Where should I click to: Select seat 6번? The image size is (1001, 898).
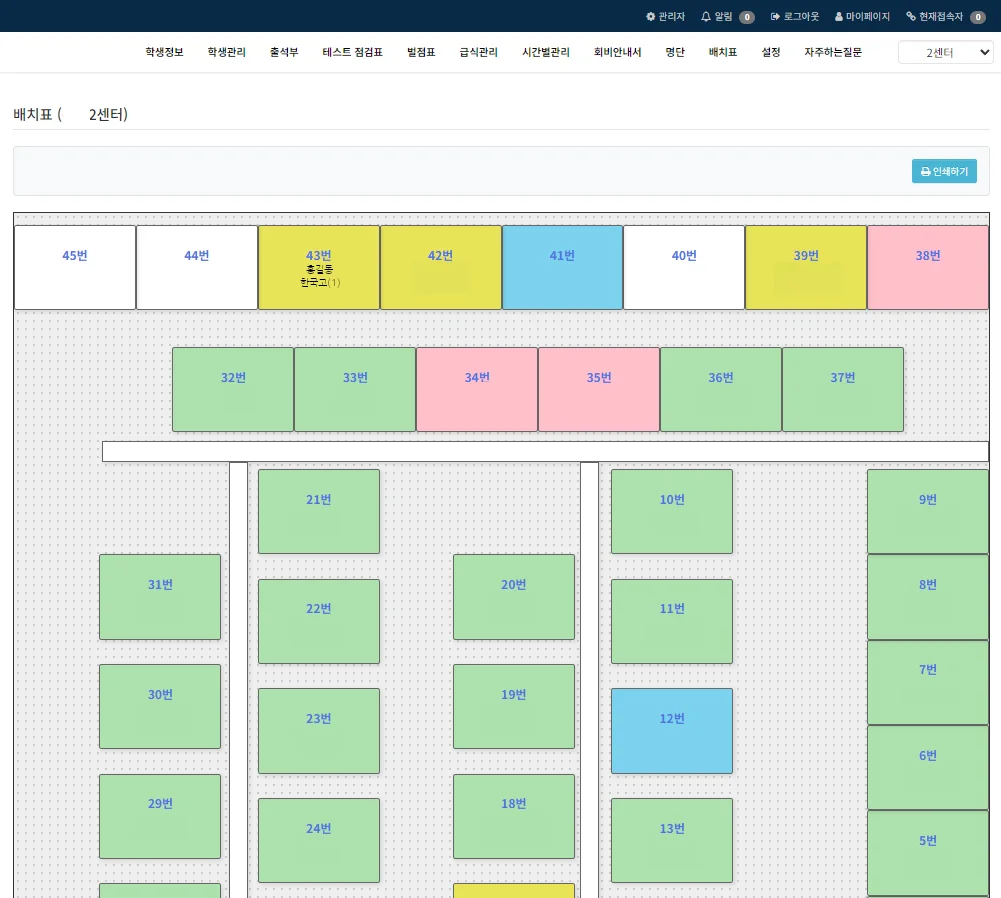[x=928, y=768]
